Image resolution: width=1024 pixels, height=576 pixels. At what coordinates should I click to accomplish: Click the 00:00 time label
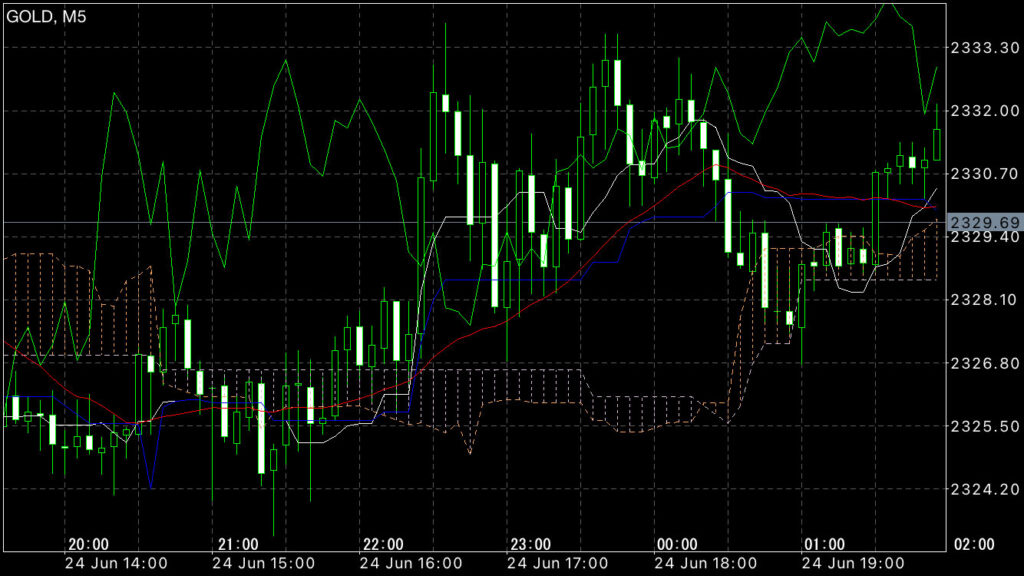(x=677, y=545)
